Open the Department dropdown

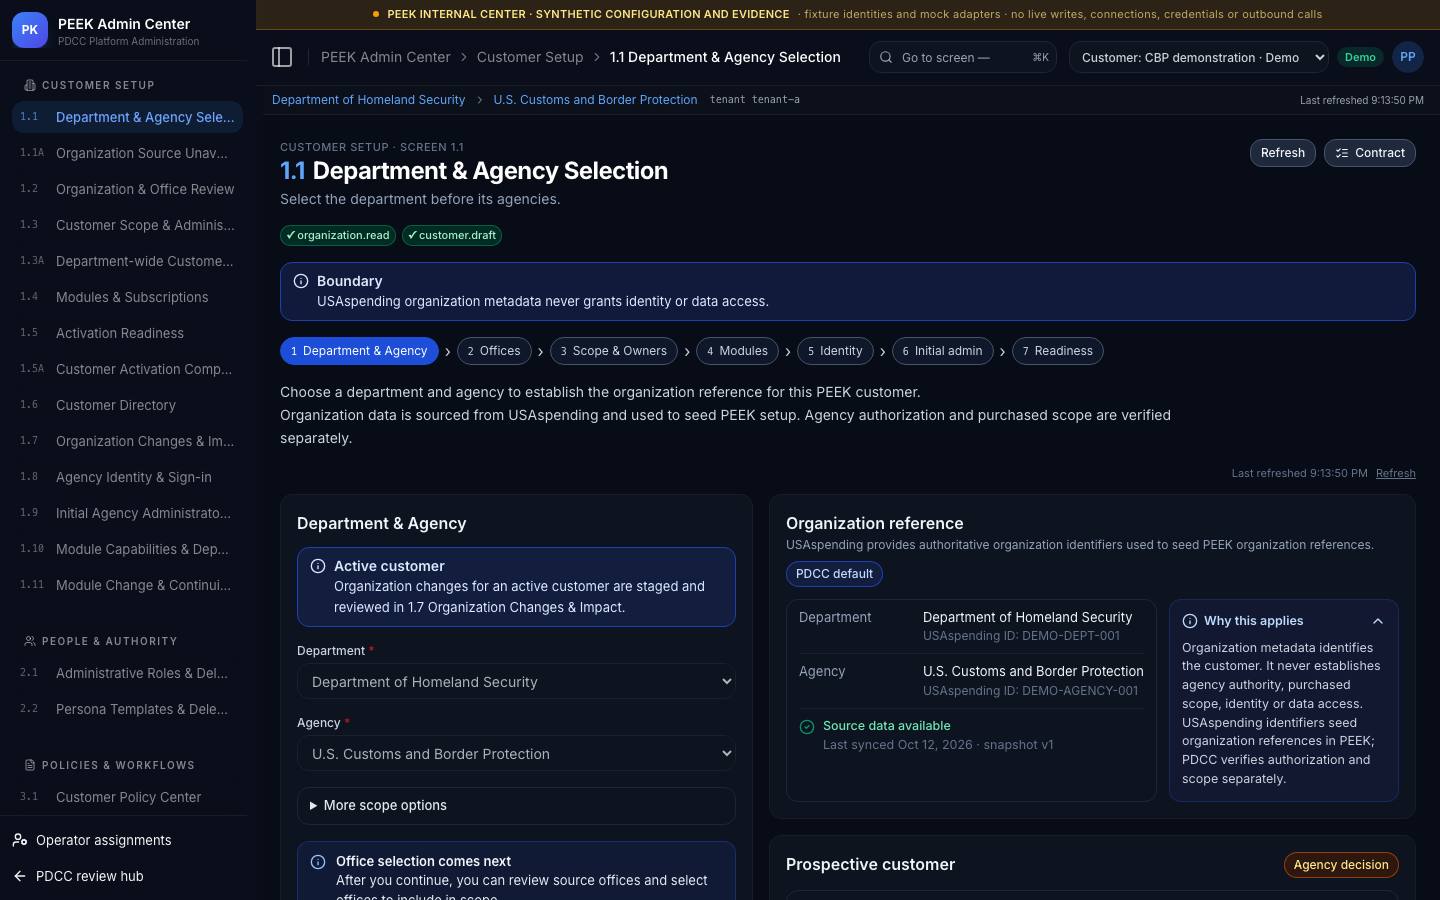[516, 682]
